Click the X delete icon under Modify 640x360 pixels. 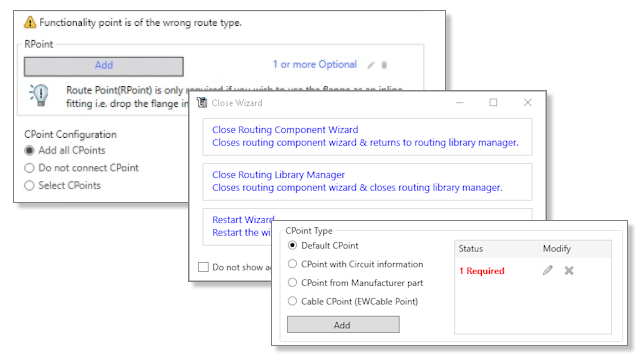pyautogui.click(x=569, y=270)
